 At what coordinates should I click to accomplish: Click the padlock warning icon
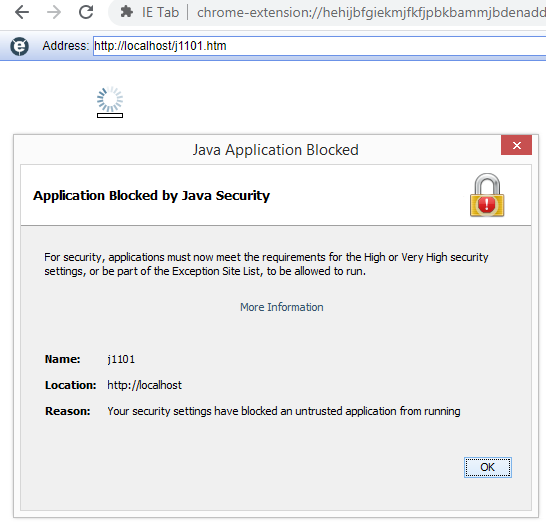[x=487, y=195]
